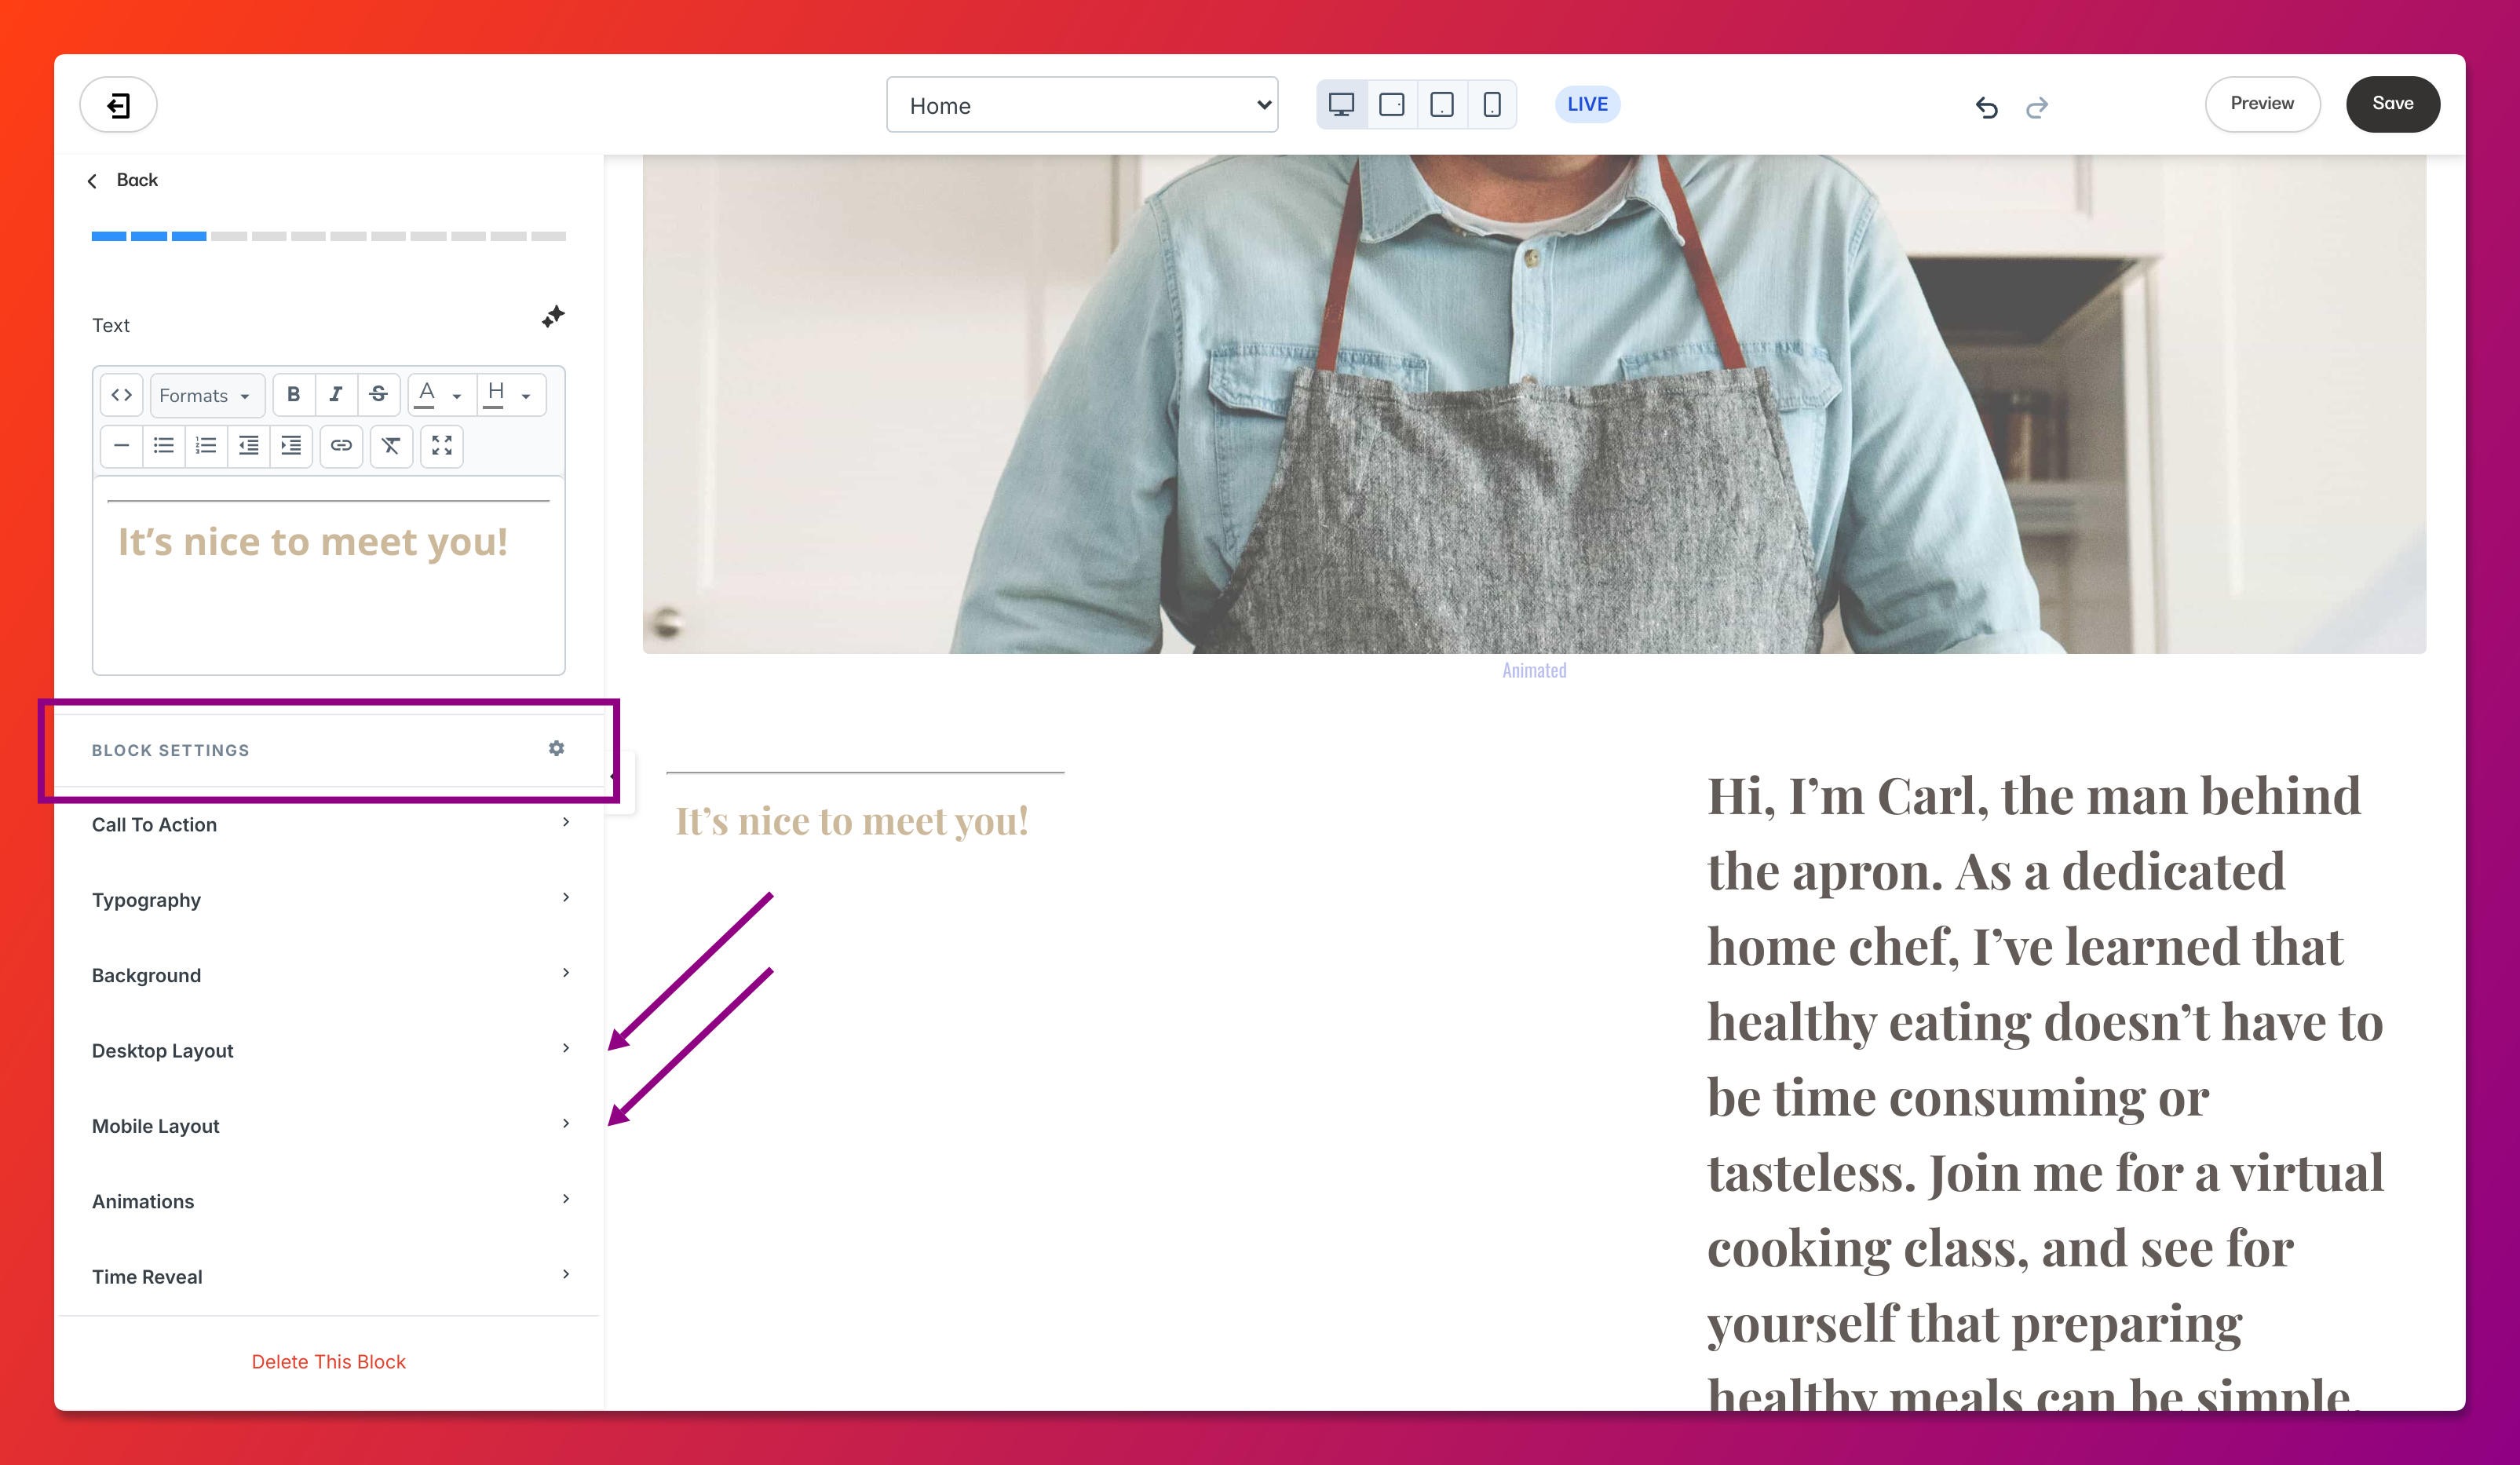Viewport: 2520px width, 1465px height.
Task: Save the page changes
Action: tap(2392, 104)
